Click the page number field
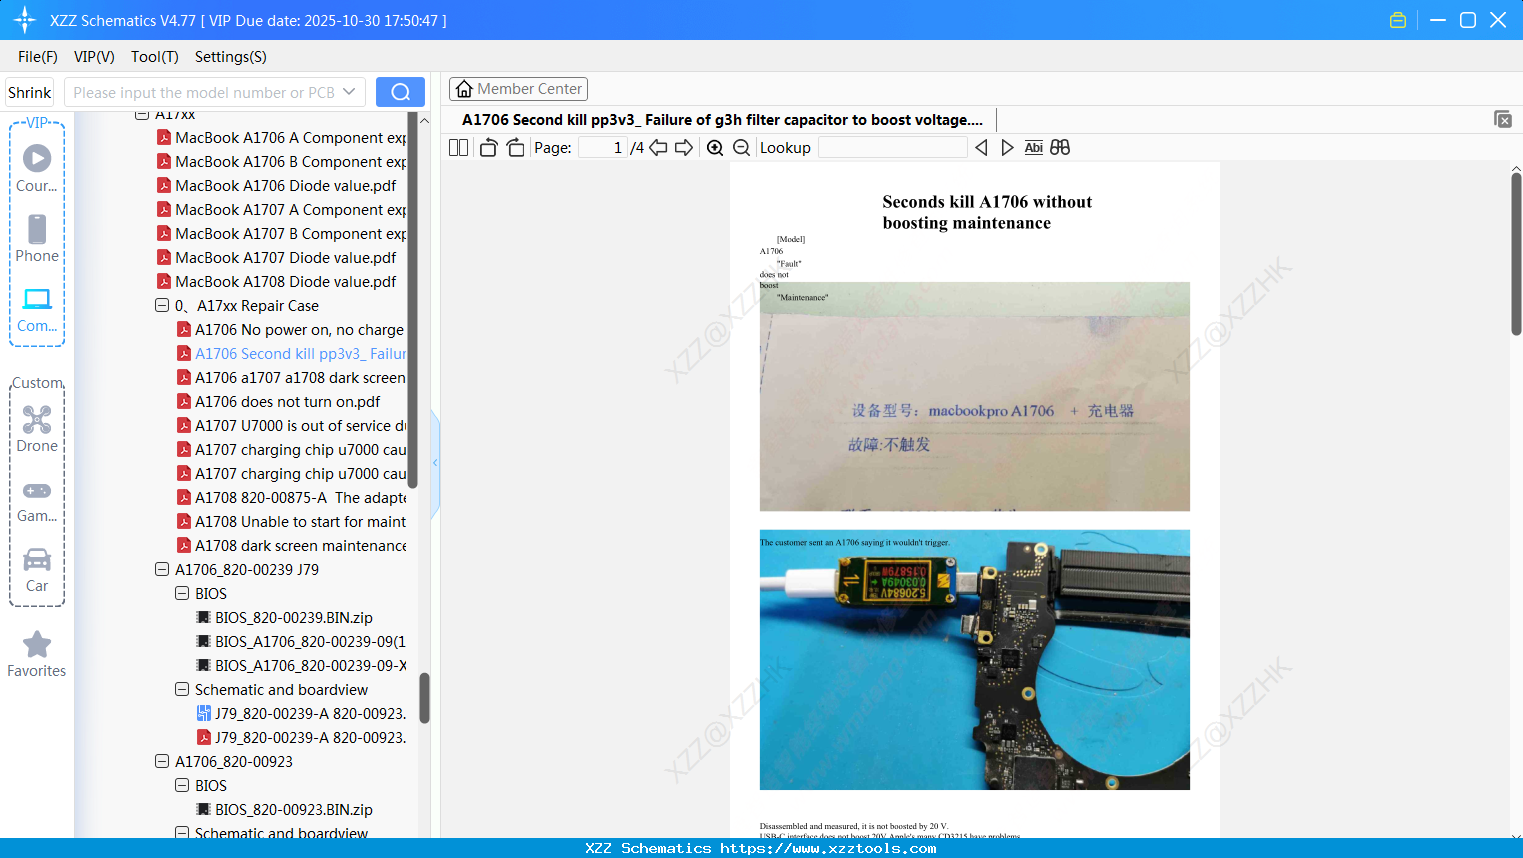This screenshot has width=1523, height=858. tap(603, 147)
